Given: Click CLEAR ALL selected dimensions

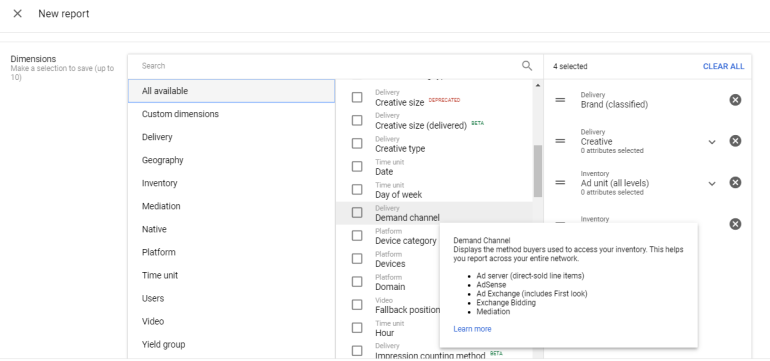Looking at the screenshot, I should pyautogui.click(x=723, y=66).
